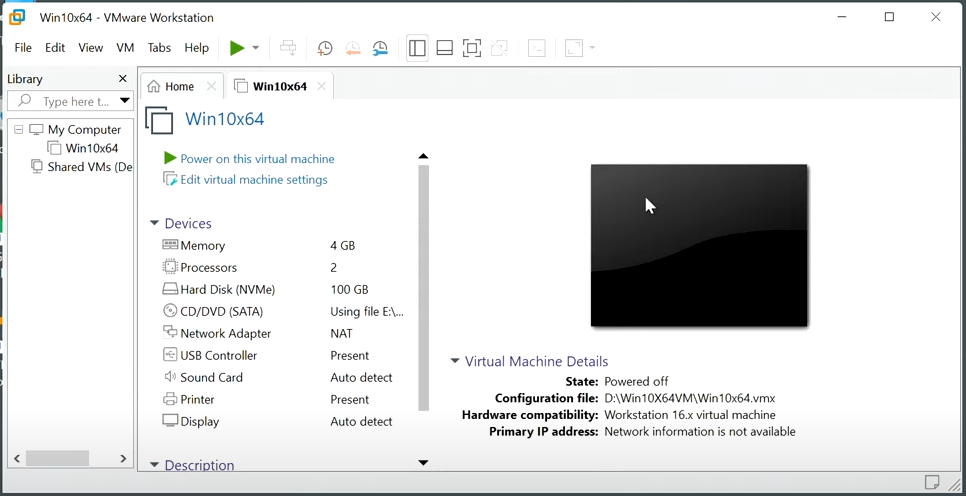This screenshot has height=496, width=966.
Task: Select My Computer in the library
Action: (84, 130)
